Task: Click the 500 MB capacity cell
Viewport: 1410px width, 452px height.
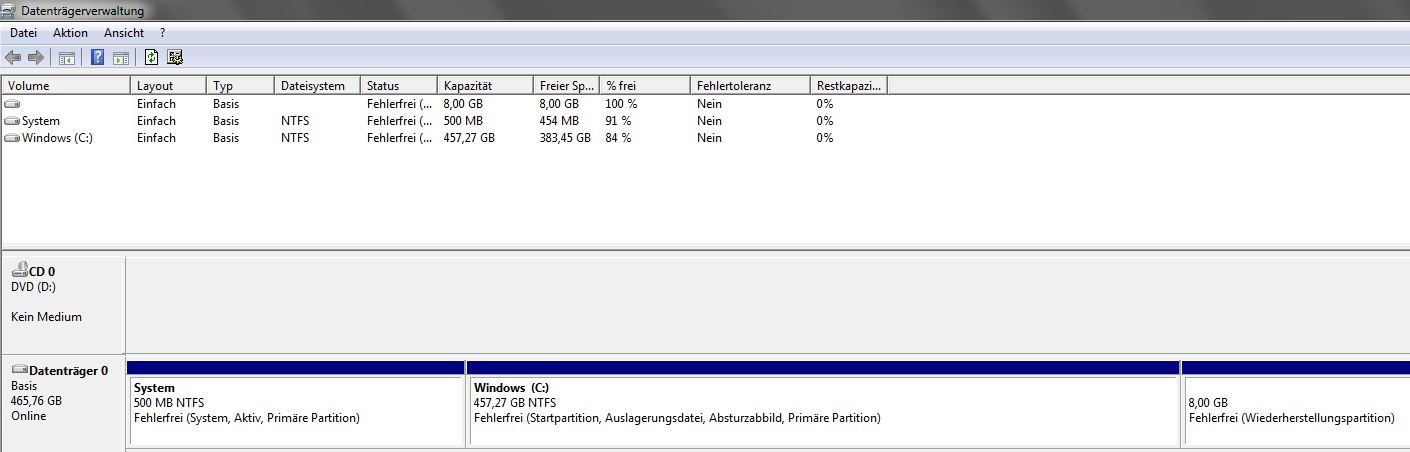Action: [x=463, y=121]
